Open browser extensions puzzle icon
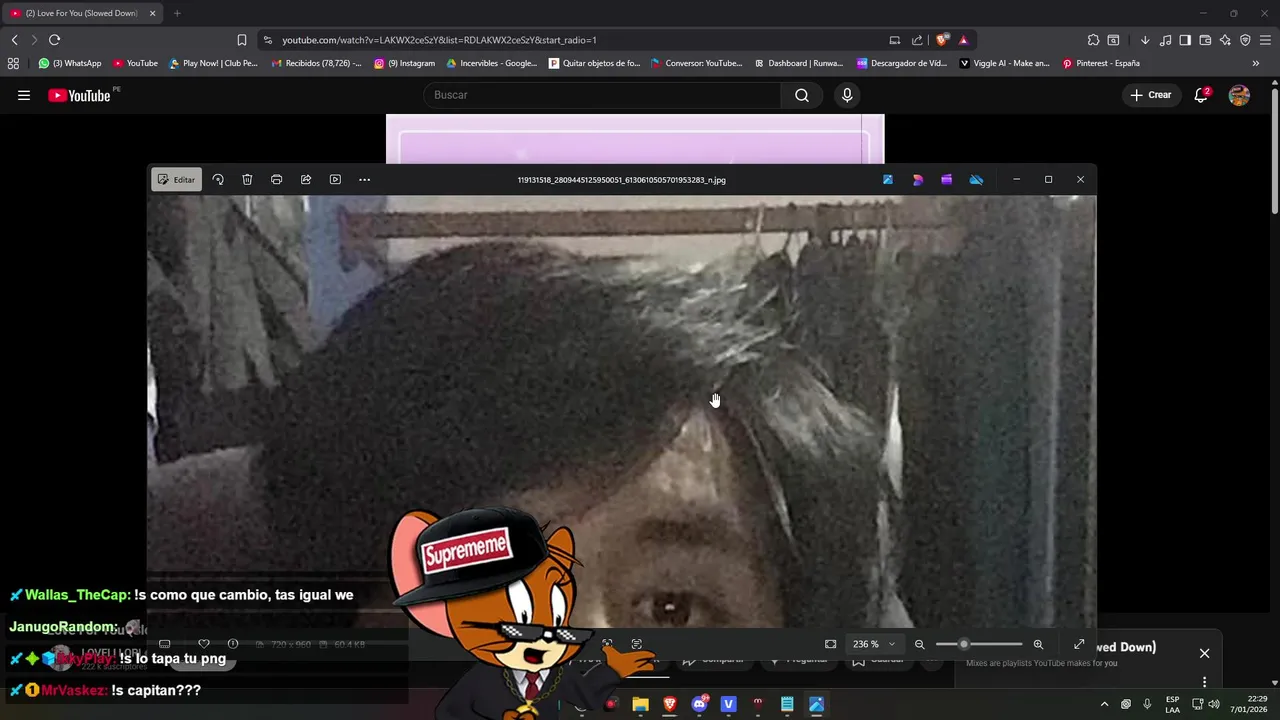 (x=1093, y=40)
